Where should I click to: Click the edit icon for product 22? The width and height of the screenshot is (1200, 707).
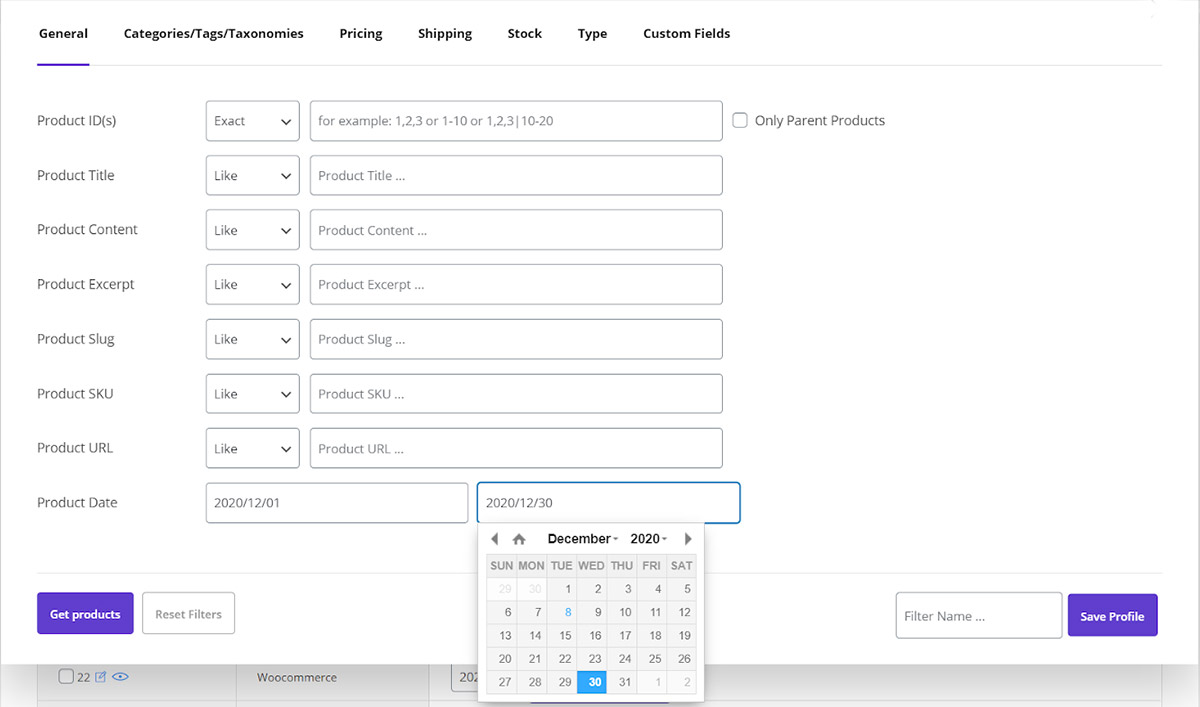[100, 677]
